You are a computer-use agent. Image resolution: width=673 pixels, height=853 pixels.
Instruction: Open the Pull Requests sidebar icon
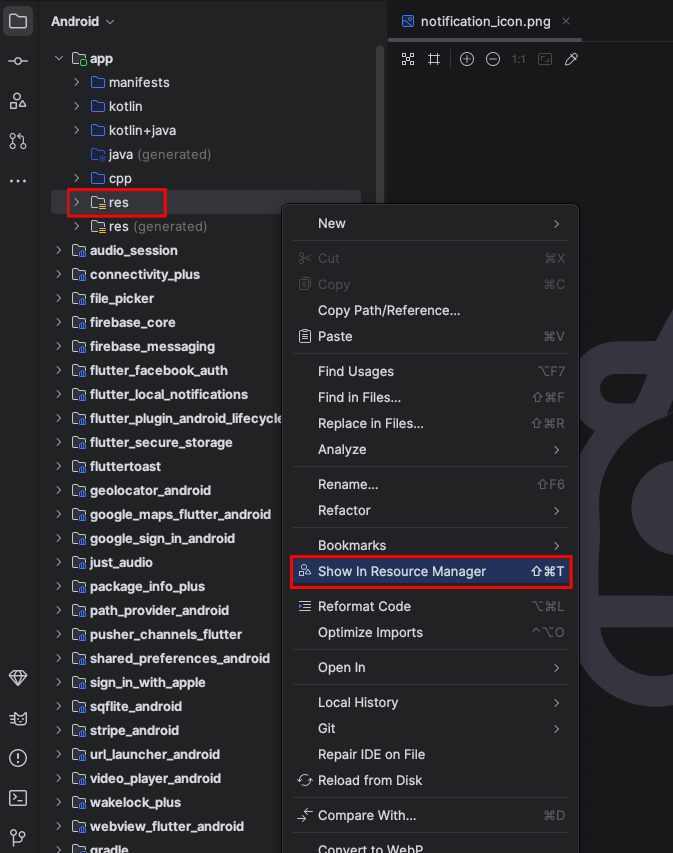point(18,141)
